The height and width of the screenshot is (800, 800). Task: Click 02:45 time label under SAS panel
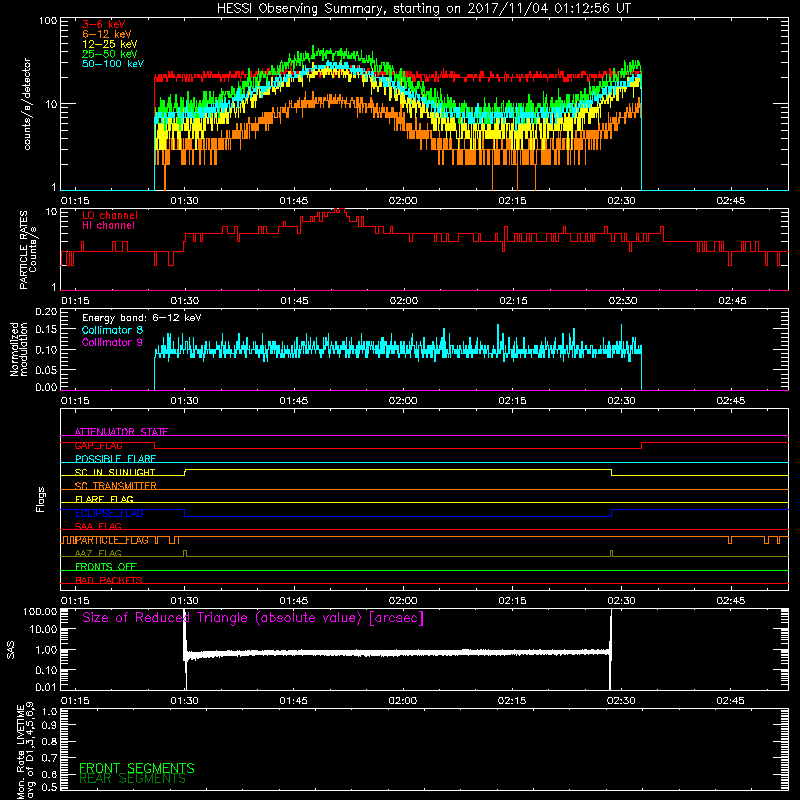click(730, 701)
